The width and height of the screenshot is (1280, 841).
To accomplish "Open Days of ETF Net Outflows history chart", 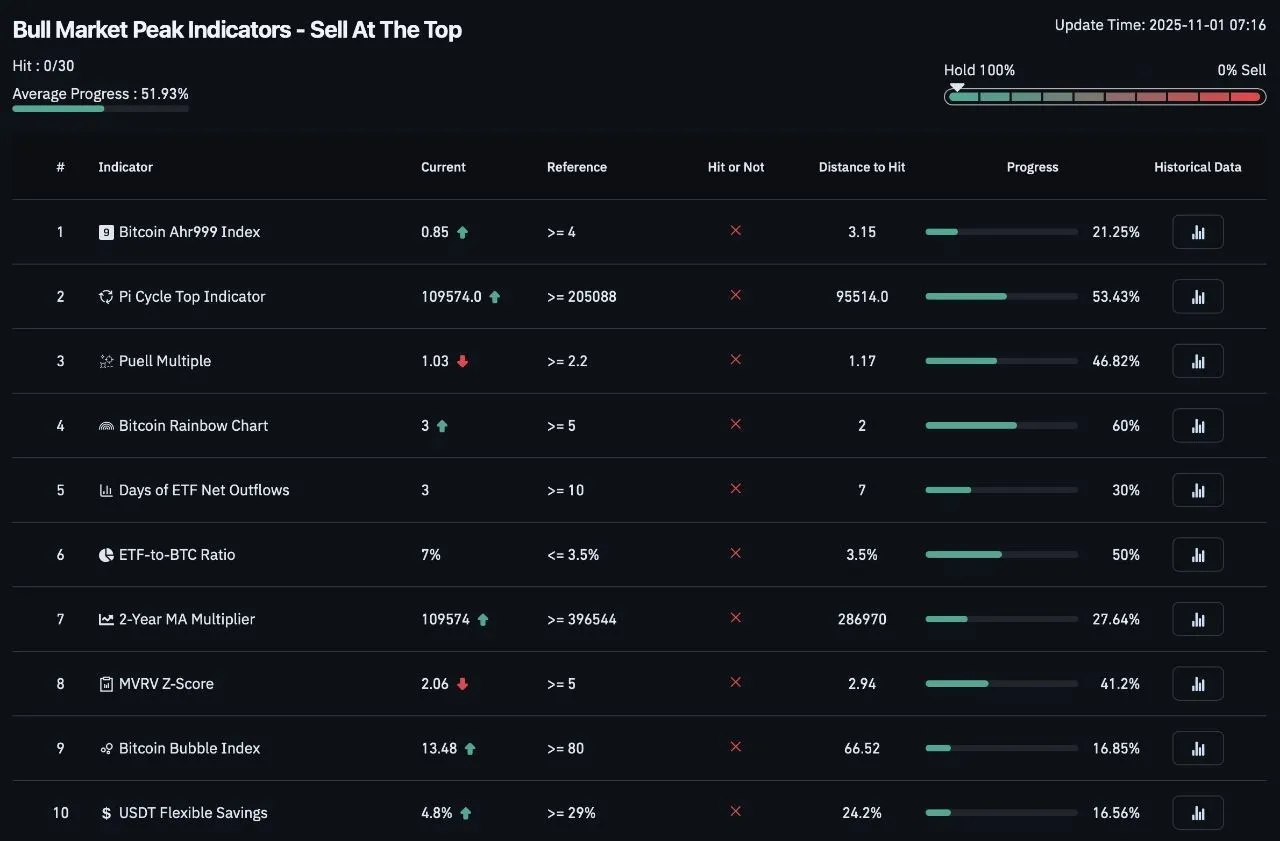I will click(x=1197, y=490).
